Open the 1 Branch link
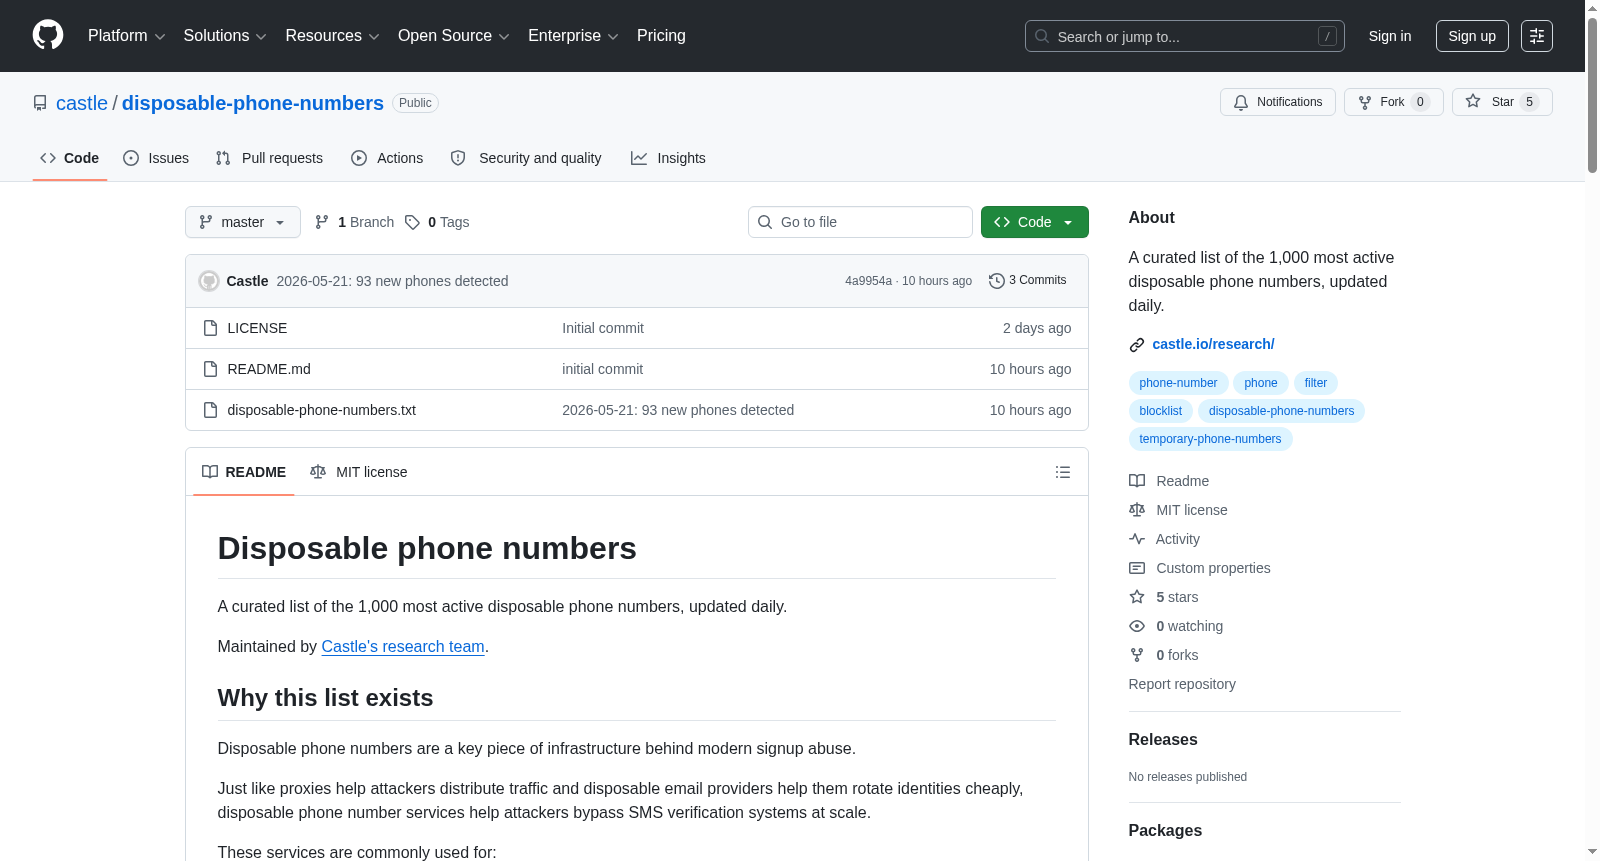Viewport: 1600px width, 861px height. 354,222
